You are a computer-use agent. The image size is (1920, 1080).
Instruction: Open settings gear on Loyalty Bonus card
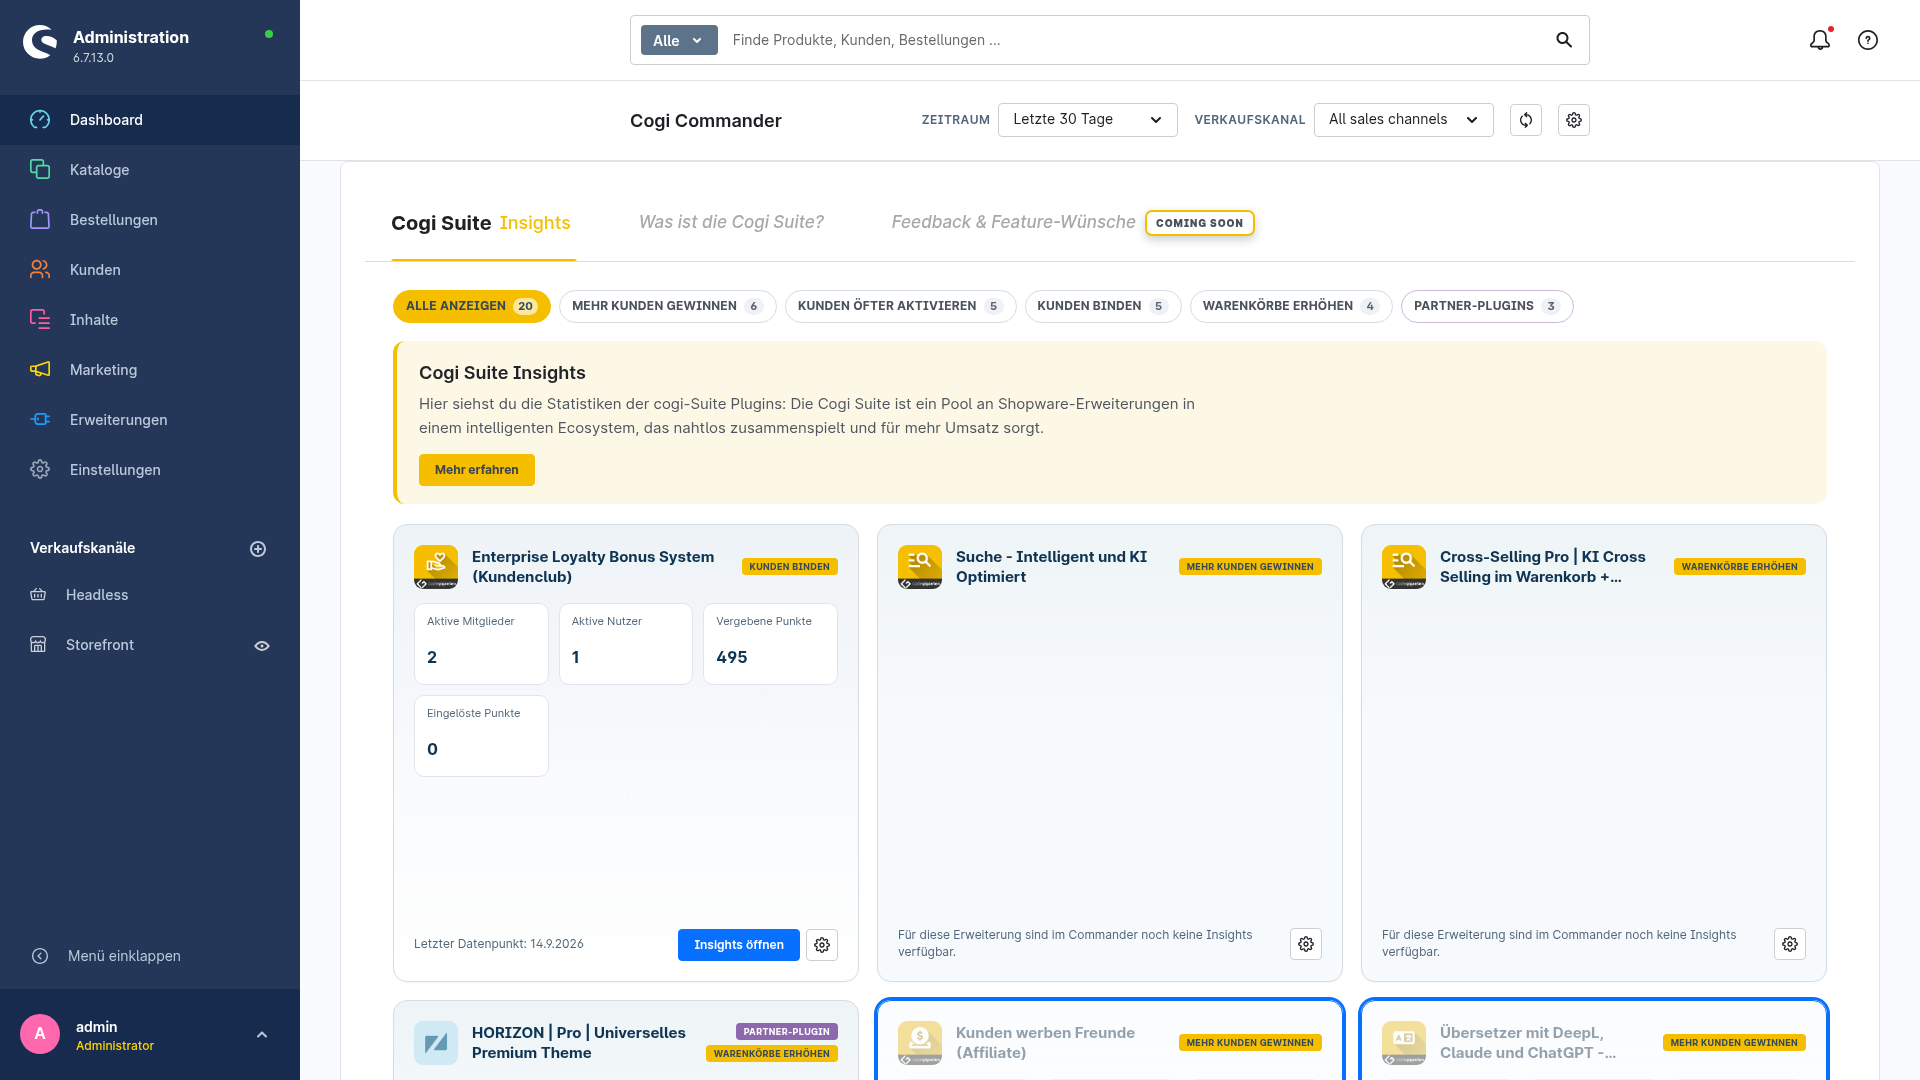point(822,945)
